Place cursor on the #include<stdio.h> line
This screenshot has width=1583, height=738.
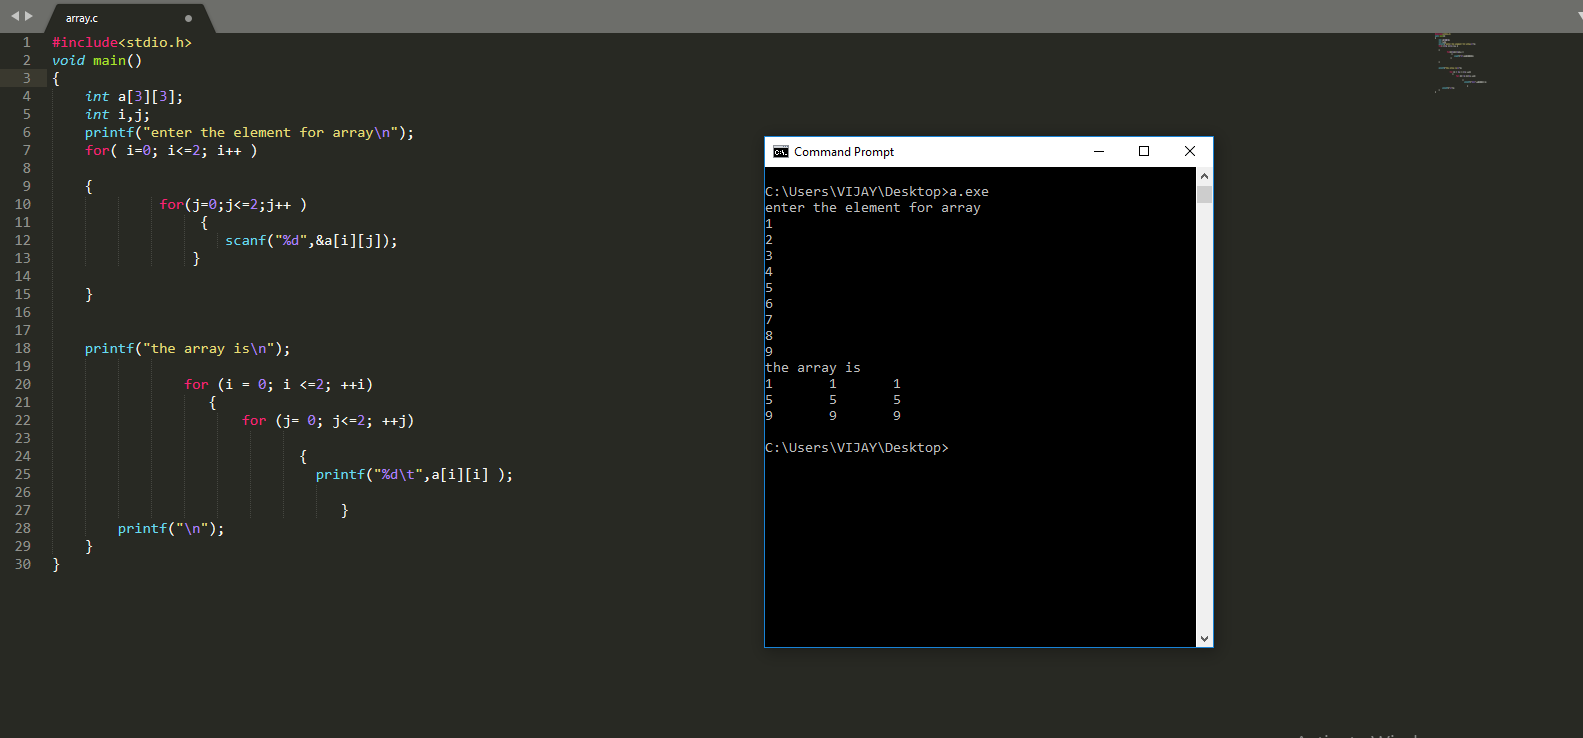(122, 43)
